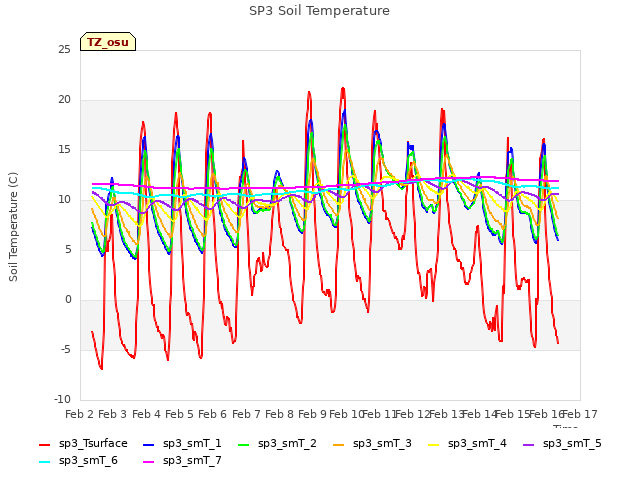Click the Feb 10 x-axis tick label
Viewport: 640px width, 480px height.
pos(346,414)
